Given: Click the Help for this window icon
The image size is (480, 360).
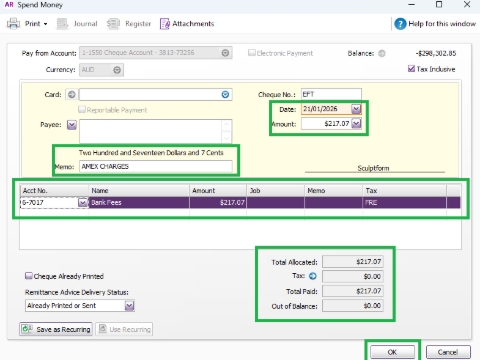Looking at the screenshot, I should click(400, 24).
